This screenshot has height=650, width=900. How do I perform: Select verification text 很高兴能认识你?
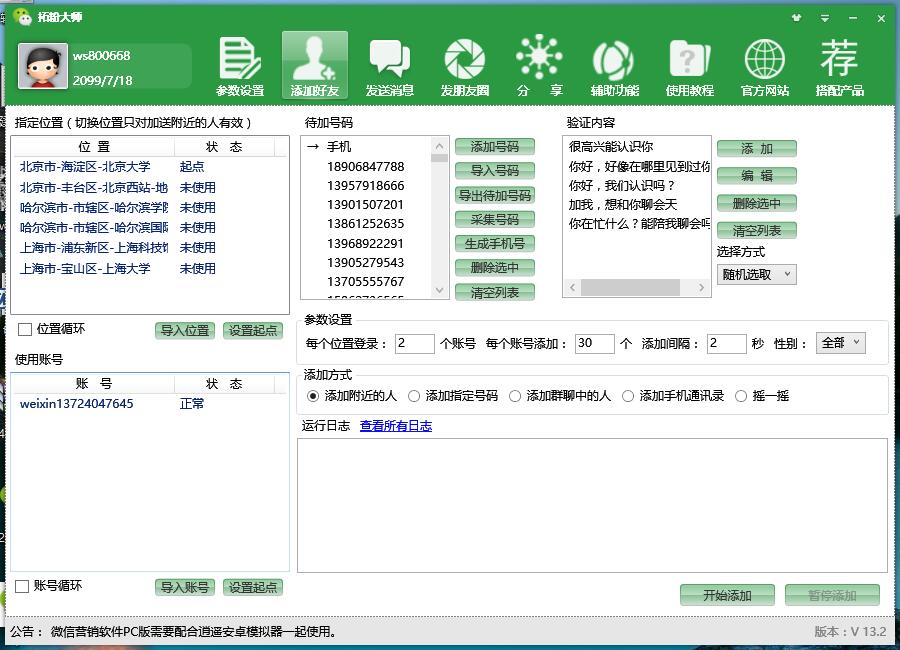point(611,147)
